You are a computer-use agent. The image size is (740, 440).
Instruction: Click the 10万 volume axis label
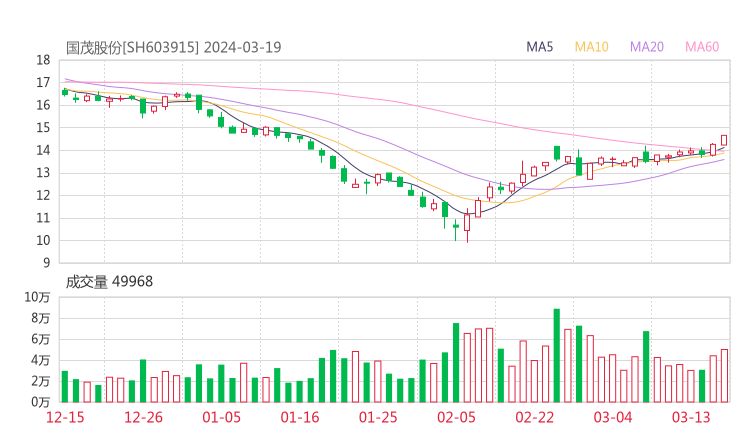point(37,297)
